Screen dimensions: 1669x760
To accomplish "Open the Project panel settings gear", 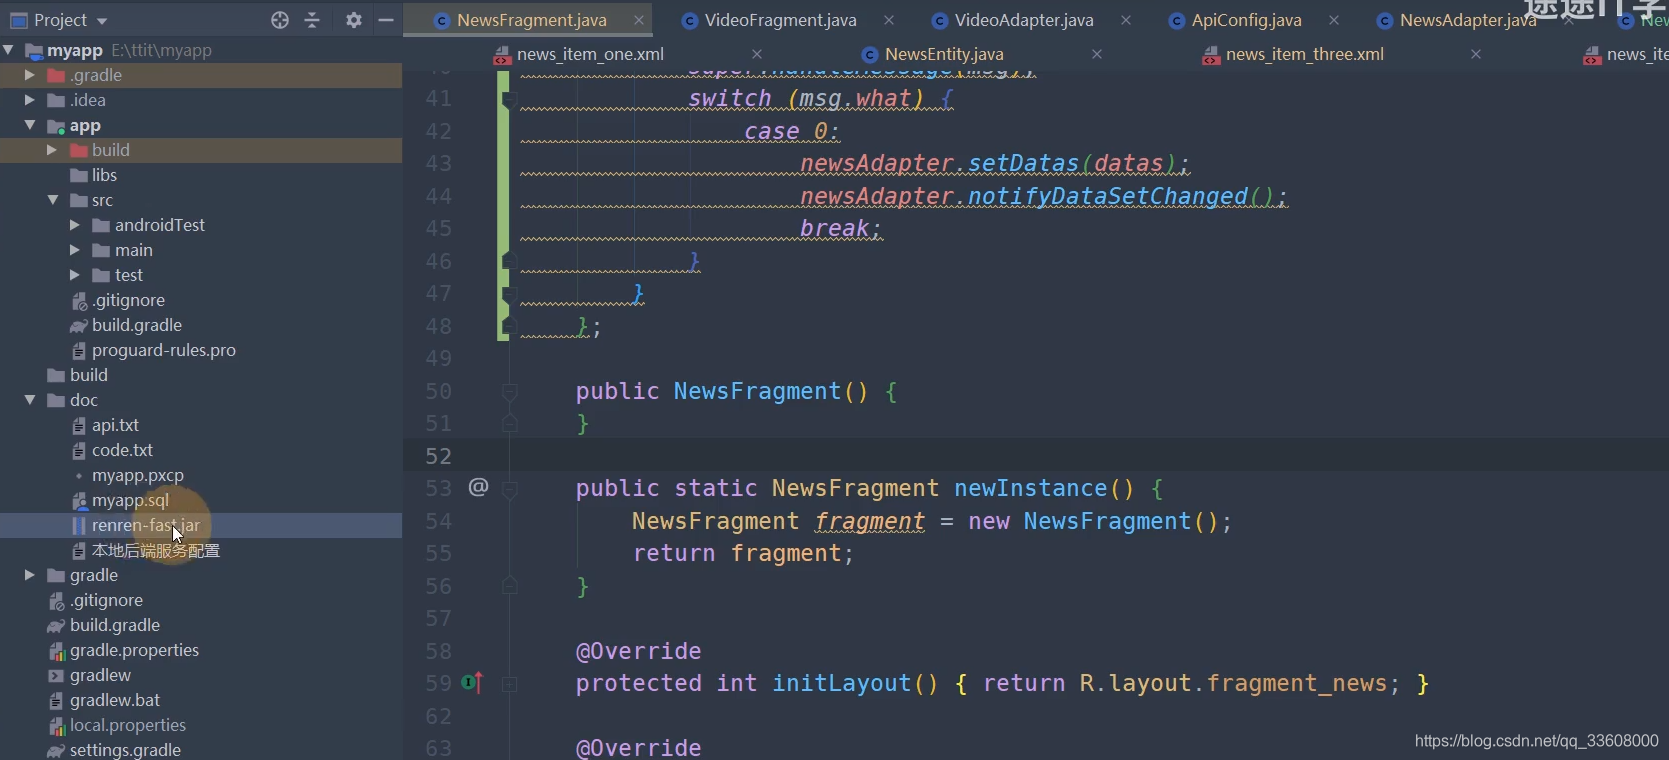I will 353,20.
